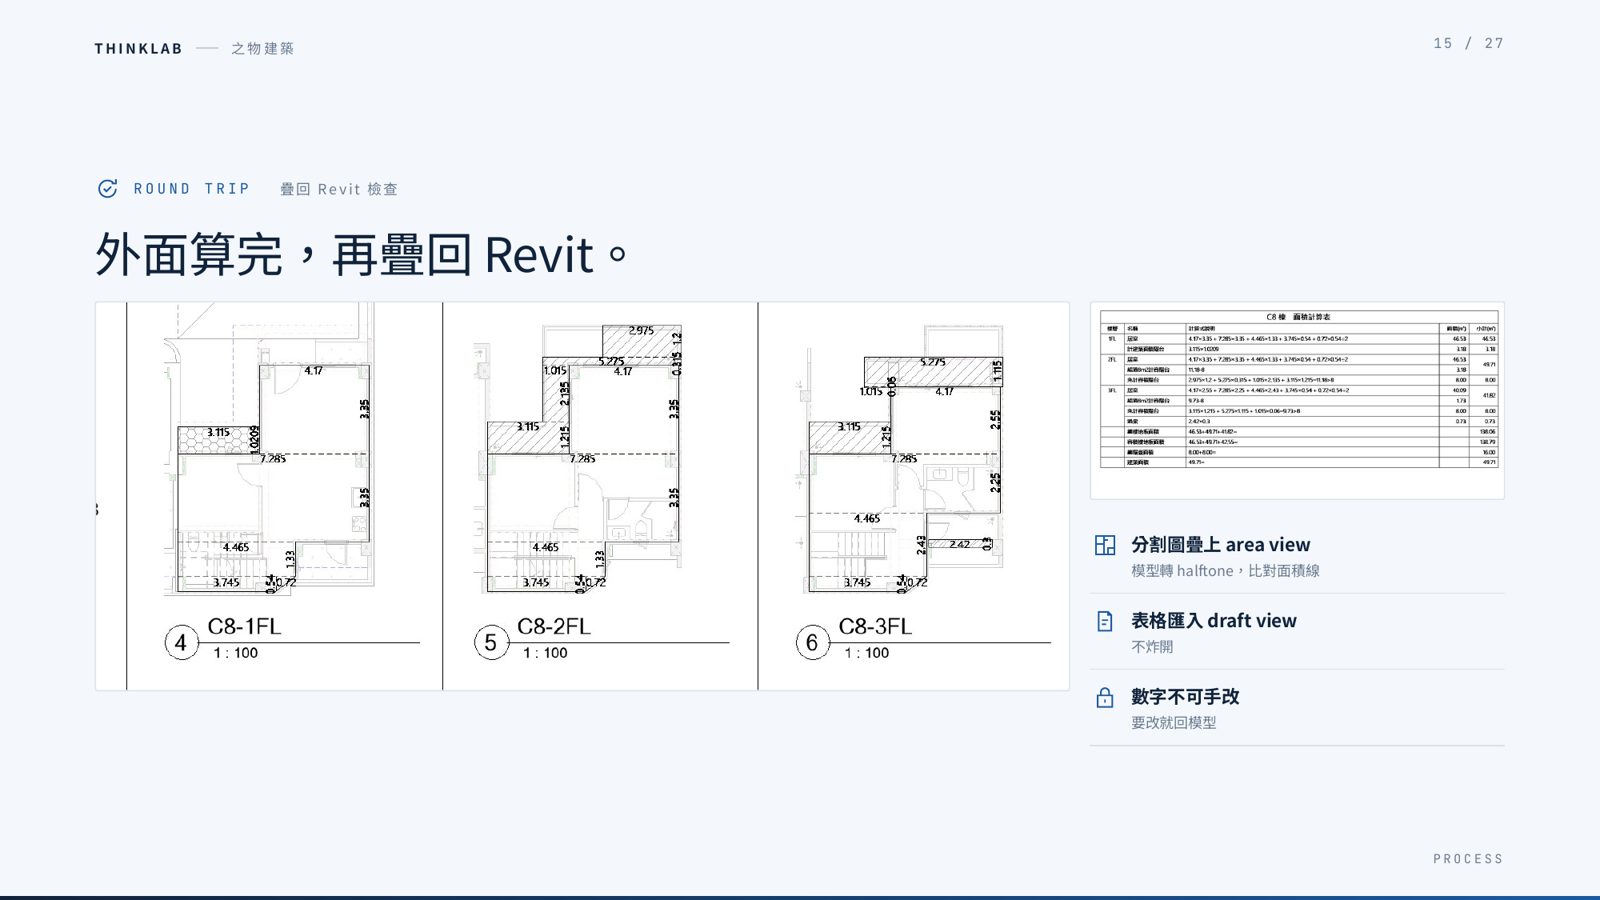
Task: Click the 疊回 Revit 檢查 subtitle
Action: pyautogui.click(x=339, y=189)
